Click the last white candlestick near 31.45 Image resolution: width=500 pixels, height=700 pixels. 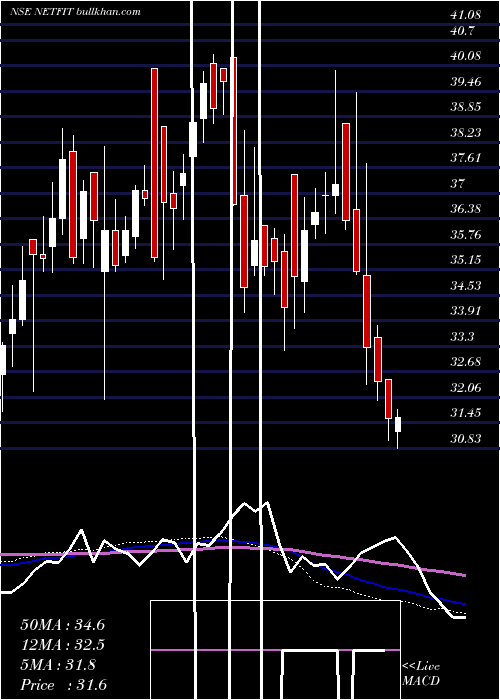click(x=398, y=425)
